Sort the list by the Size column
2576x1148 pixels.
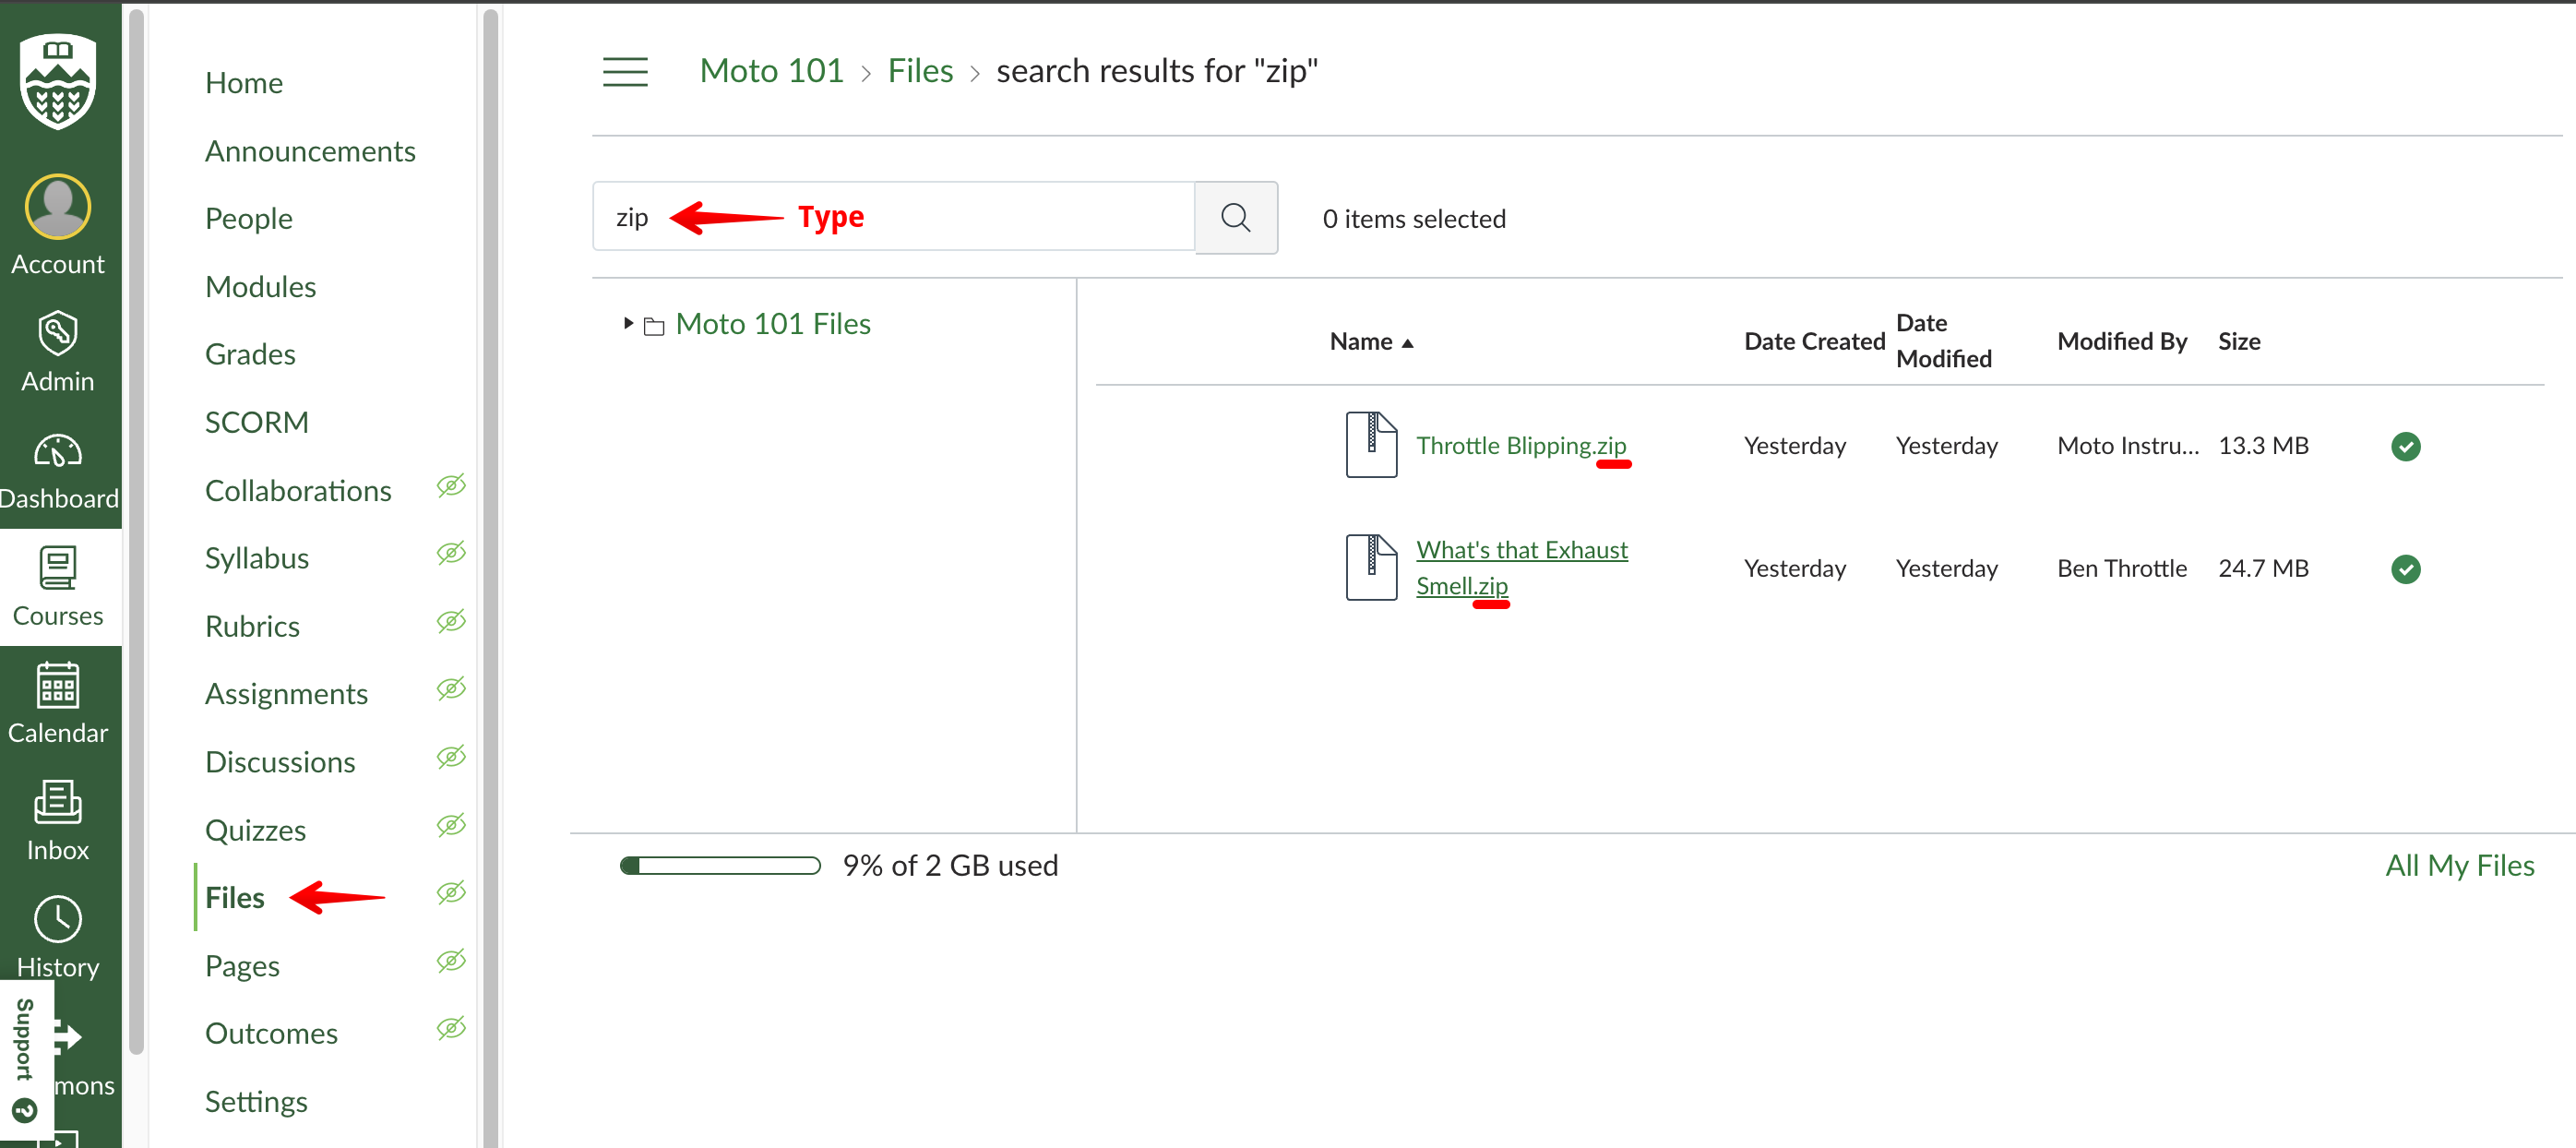(x=2238, y=342)
